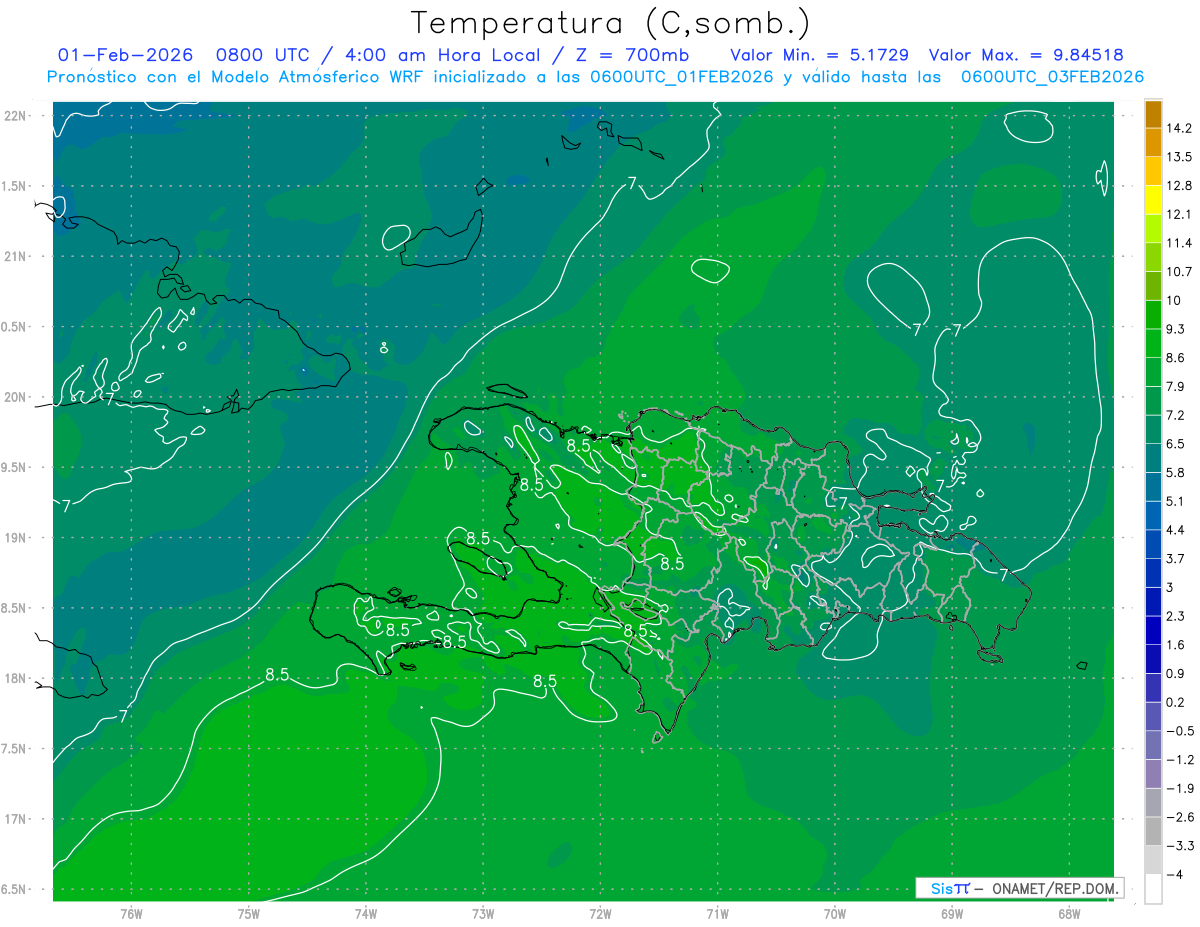Click the "74W" longitude axis label
The height and width of the screenshot is (927, 1200).
(365, 913)
